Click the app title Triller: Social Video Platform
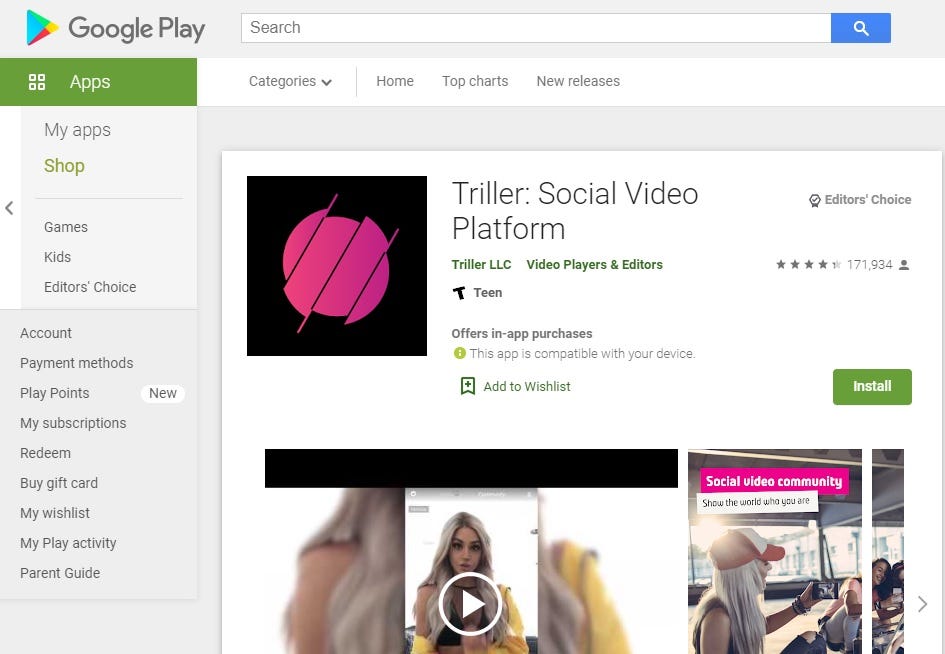Screen dimensions: 945x654 pos(575,210)
